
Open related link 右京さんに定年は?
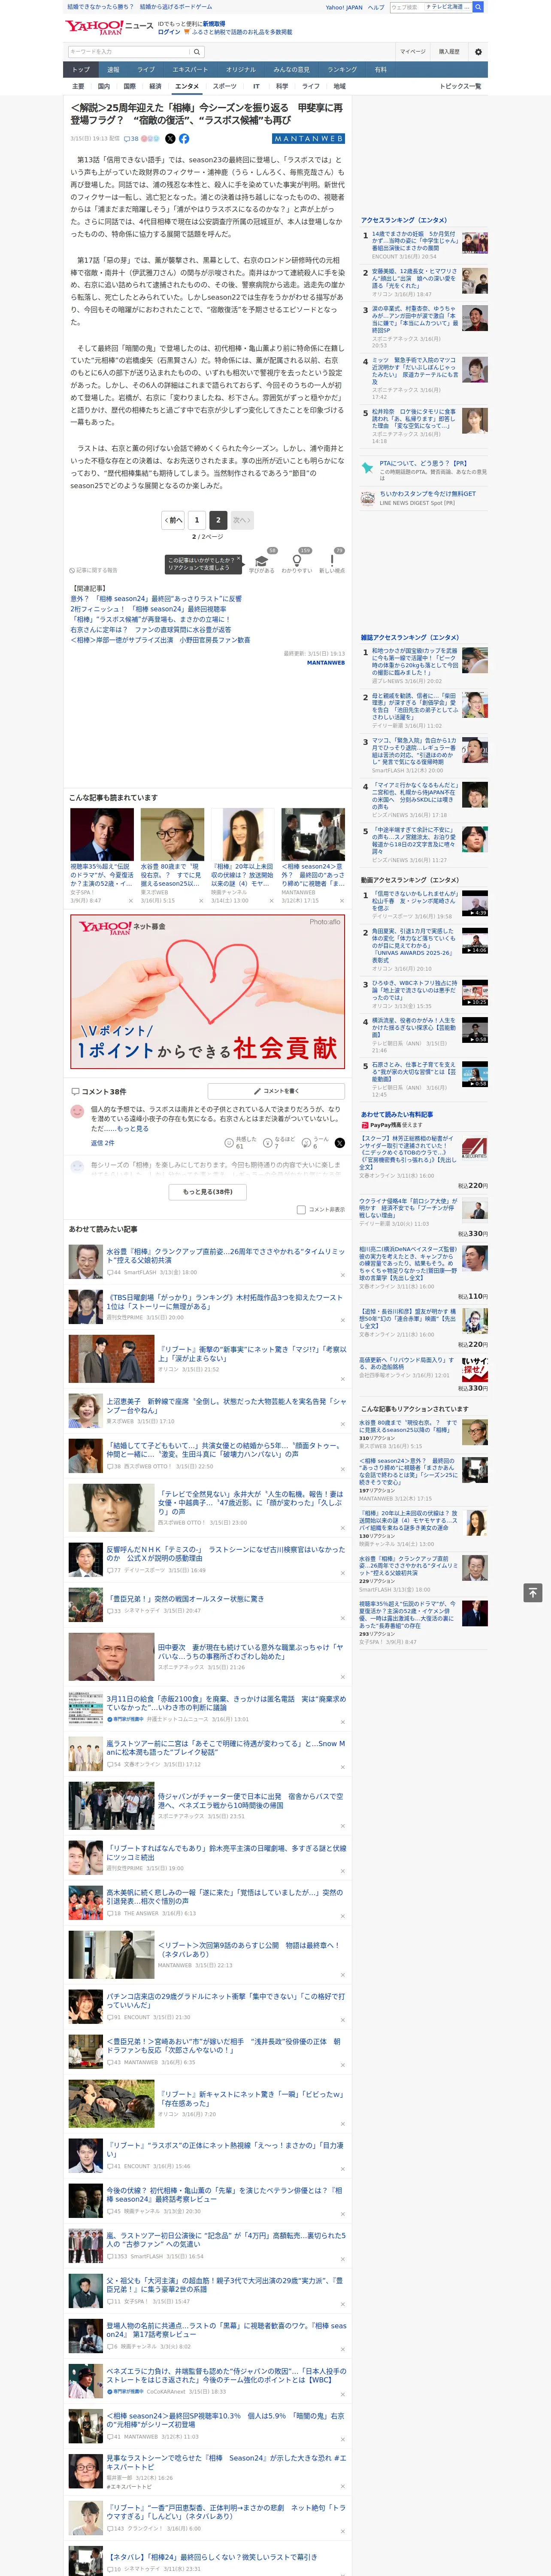click(x=150, y=630)
